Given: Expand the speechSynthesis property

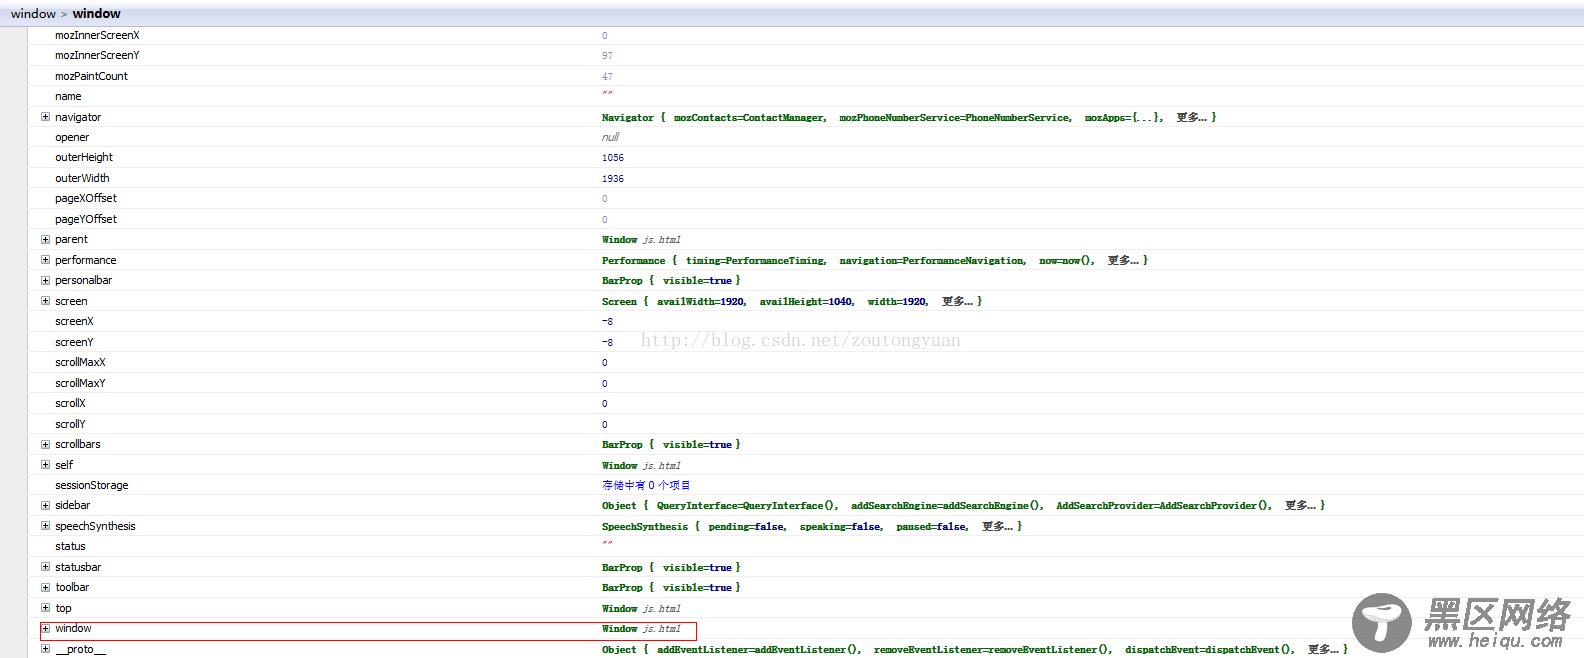Looking at the screenshot, I should click(45, 526).
